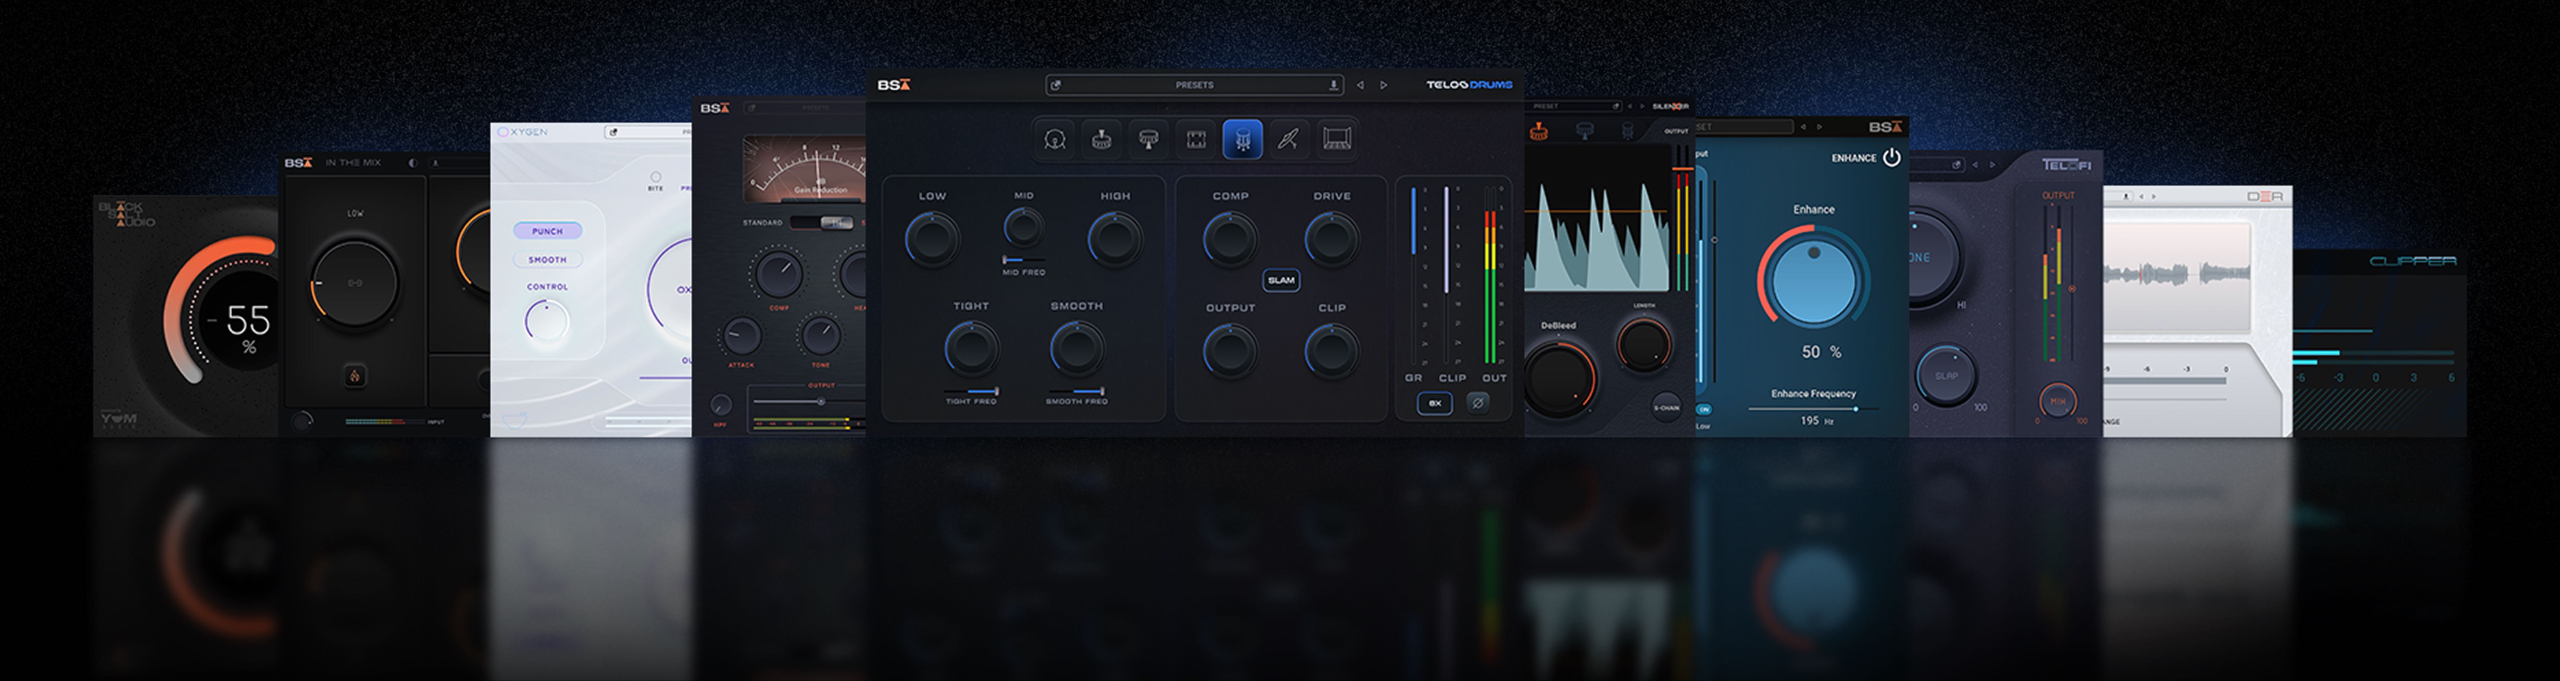Click the SLAP knob in Telofi plugin
2560x681 pixels.
1945,376
